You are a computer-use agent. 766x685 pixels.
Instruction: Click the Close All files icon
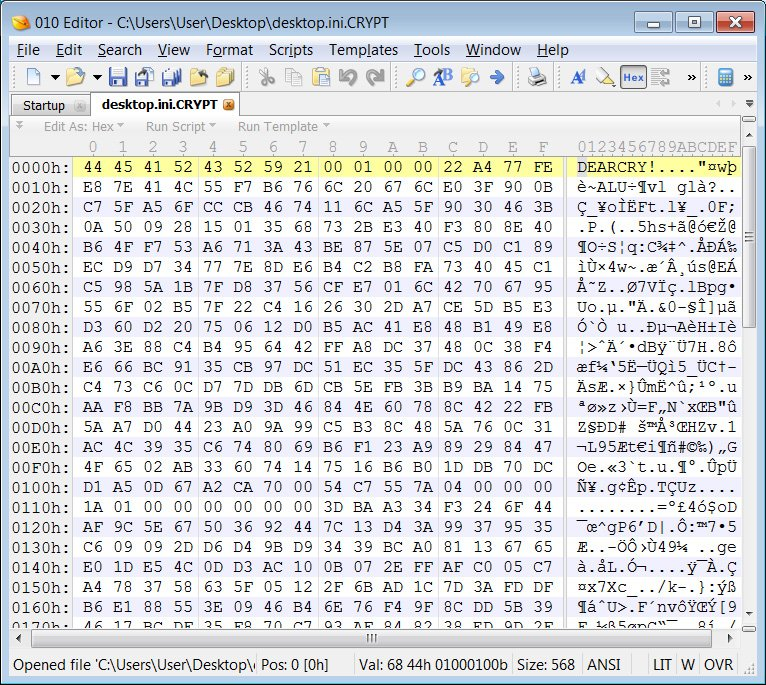(x=225, y=77)
